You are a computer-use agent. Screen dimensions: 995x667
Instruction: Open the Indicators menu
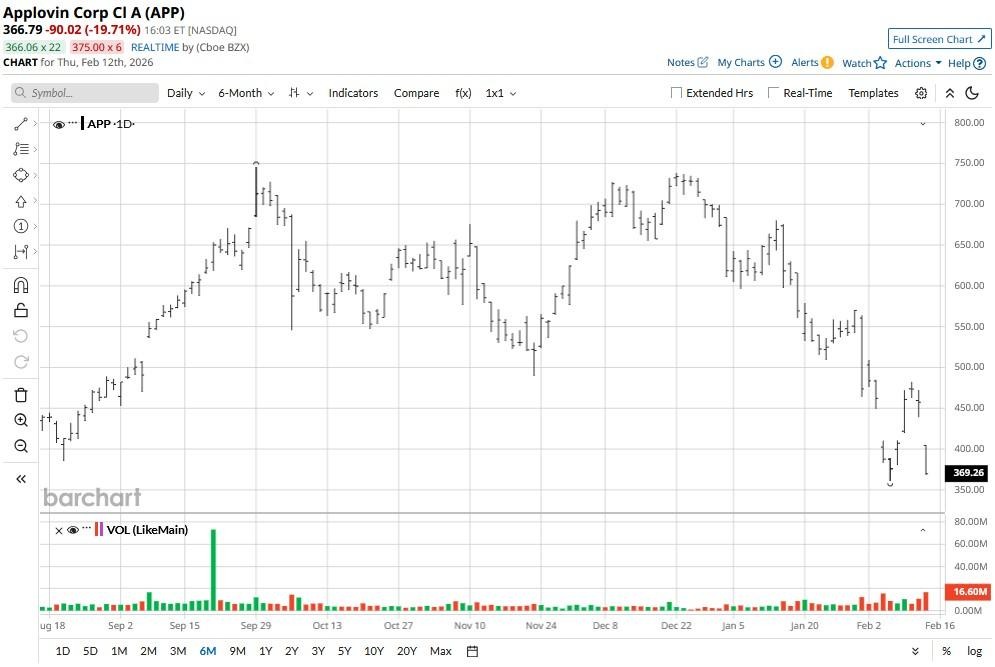pos(353,93)
